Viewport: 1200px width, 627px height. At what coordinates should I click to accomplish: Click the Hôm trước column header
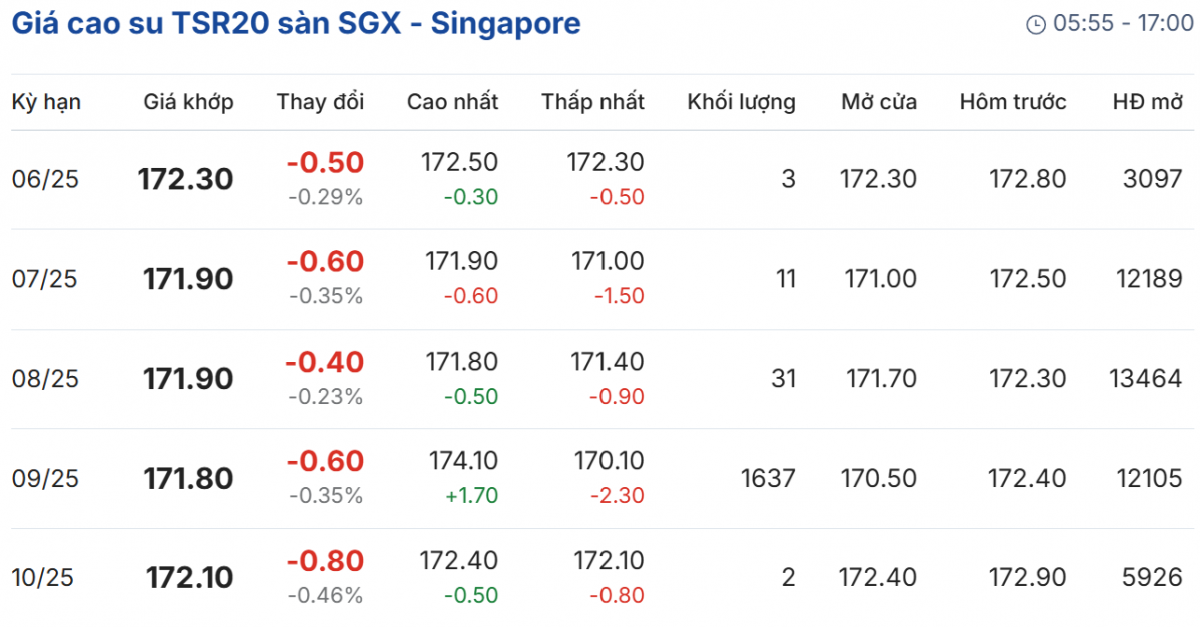click(1012, 101)
